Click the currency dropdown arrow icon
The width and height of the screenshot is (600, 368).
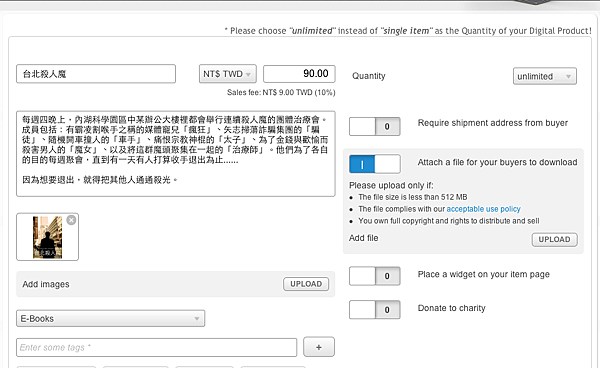coord(248,74)
